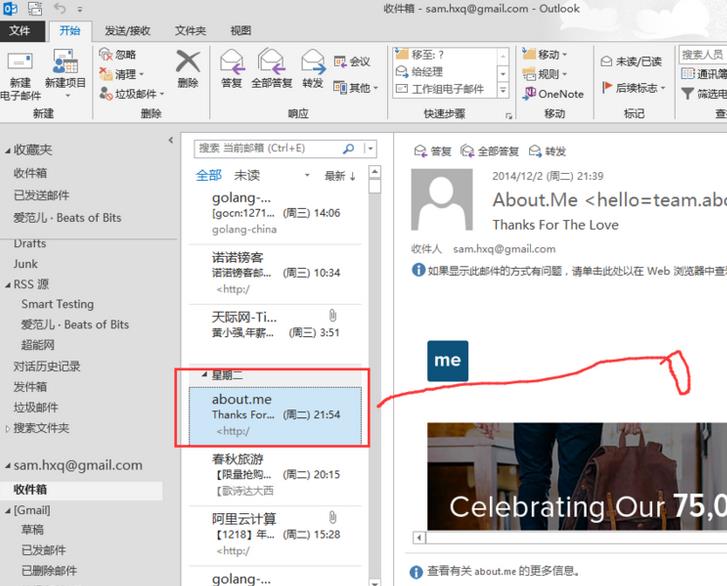Open the Follow-up flag (后续标志) dropdown
The width and height of the screenshot is (727, 586).
coord(633,88)
